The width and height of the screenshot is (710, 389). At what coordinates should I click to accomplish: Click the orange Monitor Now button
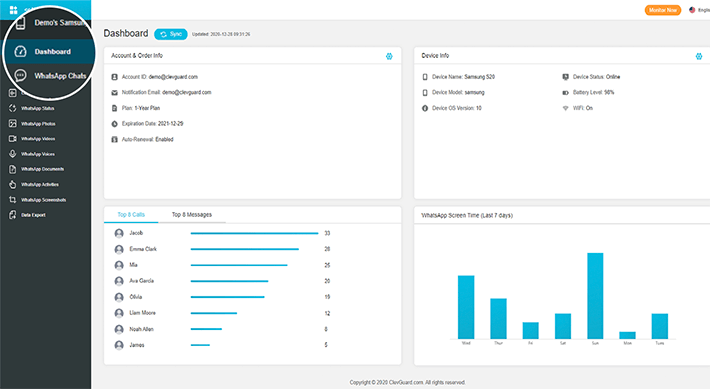pyautogui.click(x=663, y=10)
